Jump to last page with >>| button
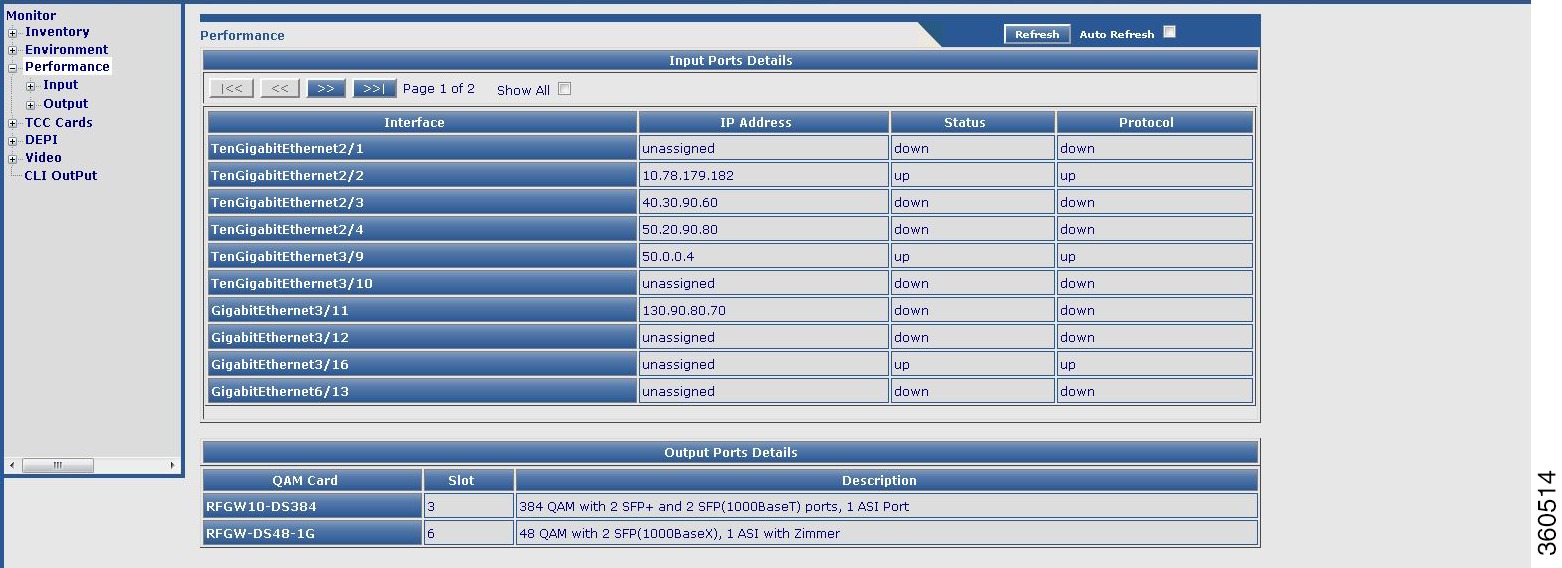The height and width of the screenshot is (568, 1562). pos(374,89)
